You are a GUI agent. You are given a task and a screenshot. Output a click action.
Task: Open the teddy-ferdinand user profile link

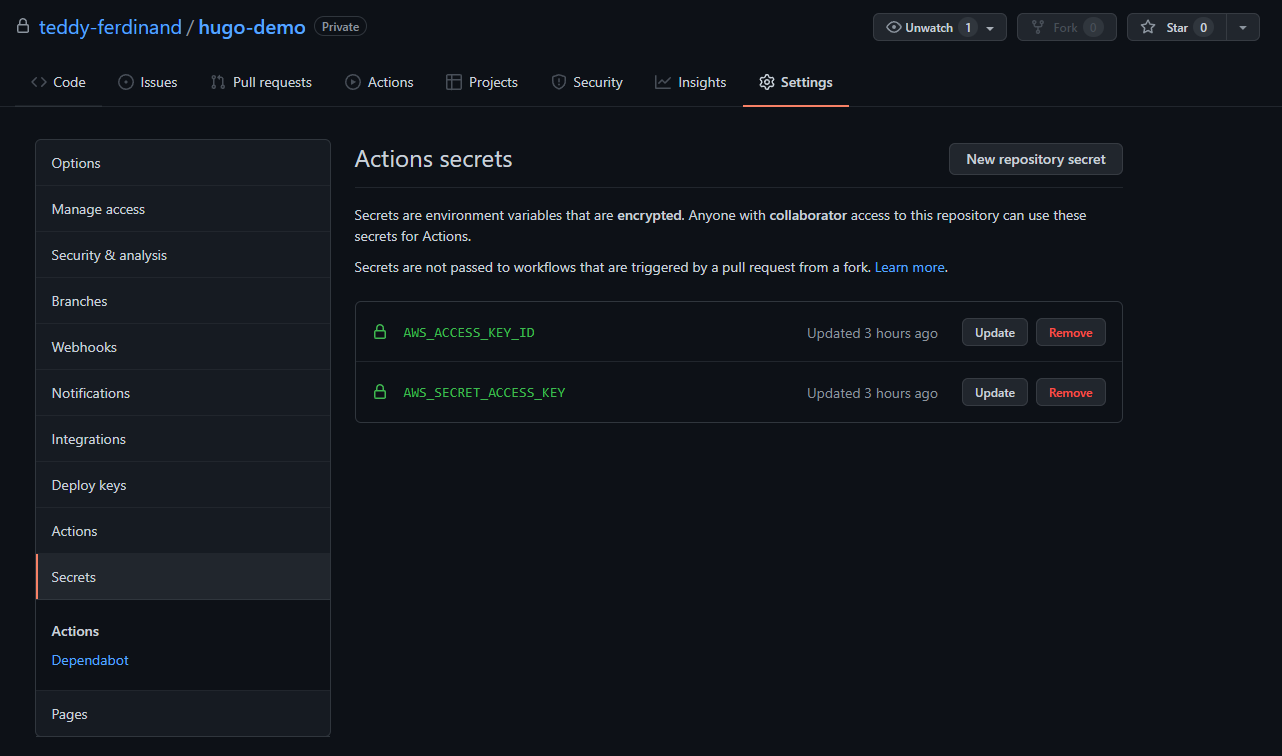[110, 27]
